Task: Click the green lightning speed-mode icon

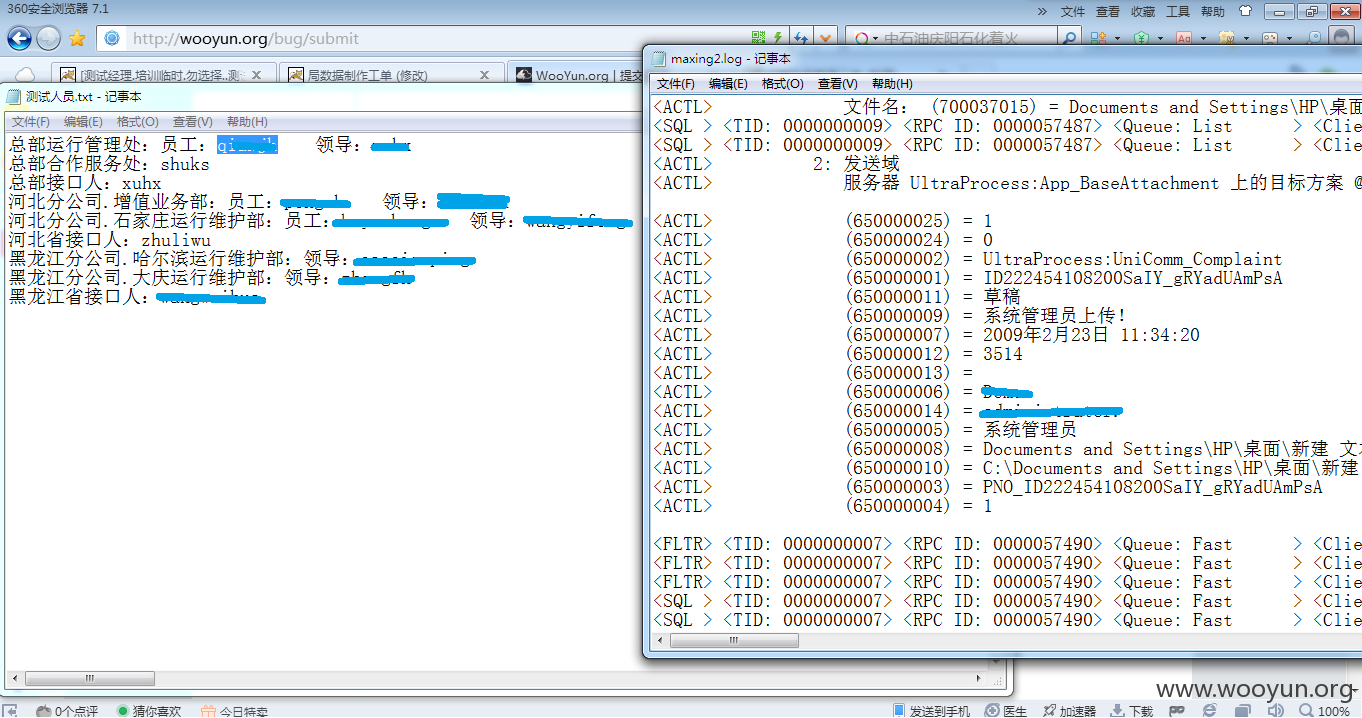Action: click(x=777, y=39)
